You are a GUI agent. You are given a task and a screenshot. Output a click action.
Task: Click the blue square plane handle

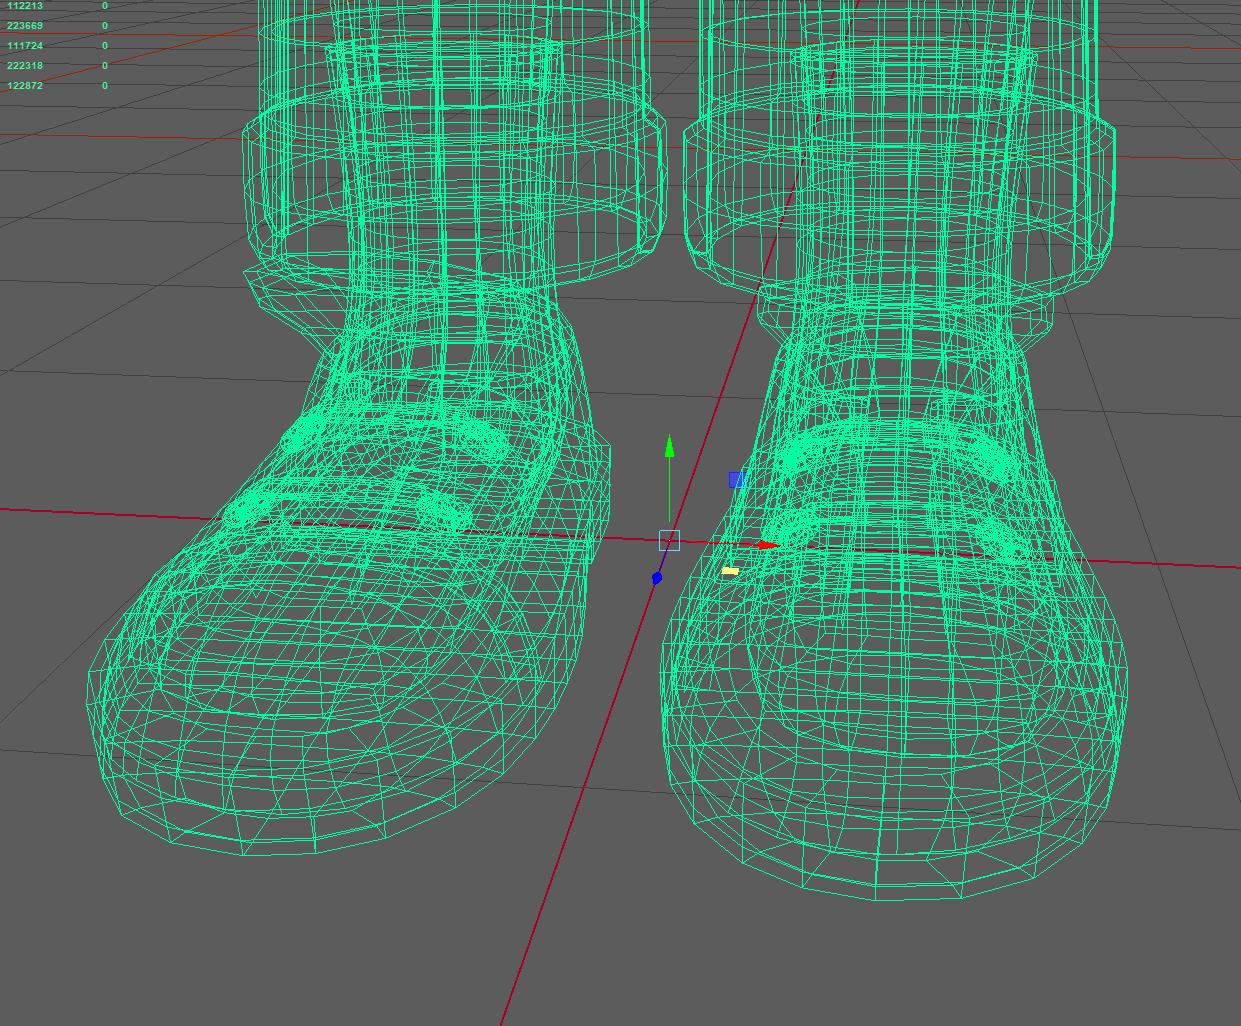pyautogui.click(x=737, y=480)
